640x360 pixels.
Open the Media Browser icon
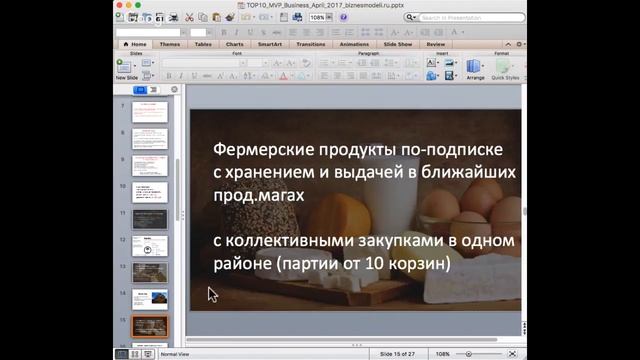(x=297, y=17)
